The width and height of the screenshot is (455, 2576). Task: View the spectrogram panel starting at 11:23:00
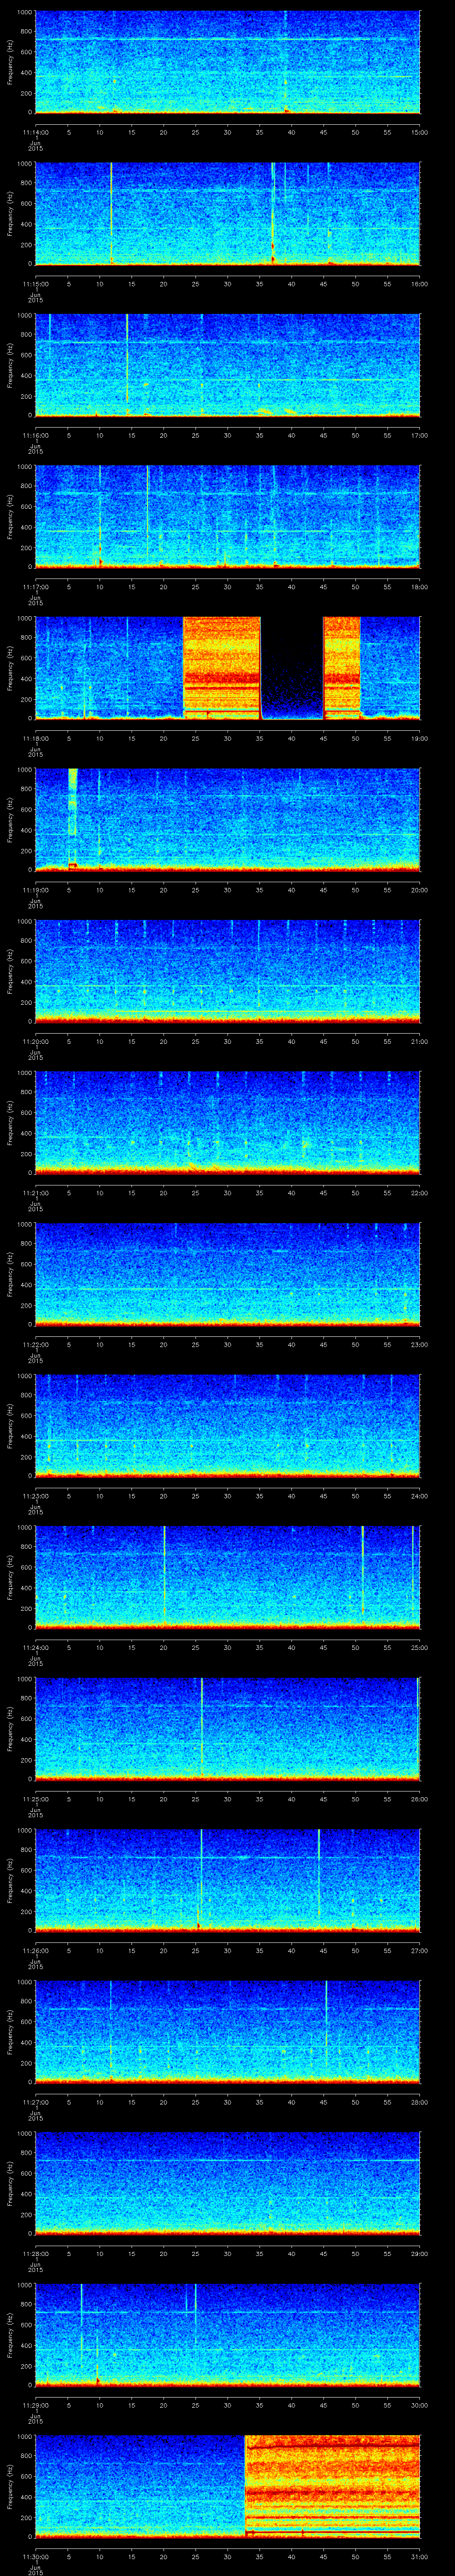(227, 1426)
